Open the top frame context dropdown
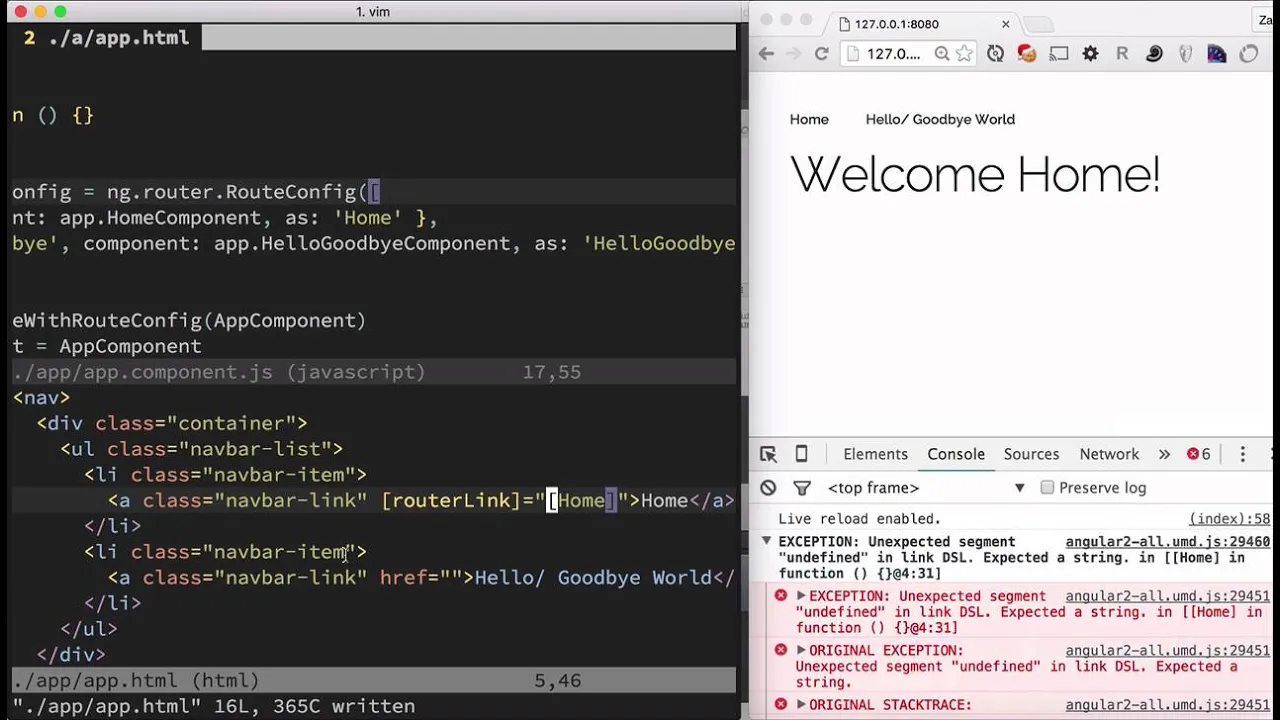Screen dimensions: 1280x720 coord(926,488)
